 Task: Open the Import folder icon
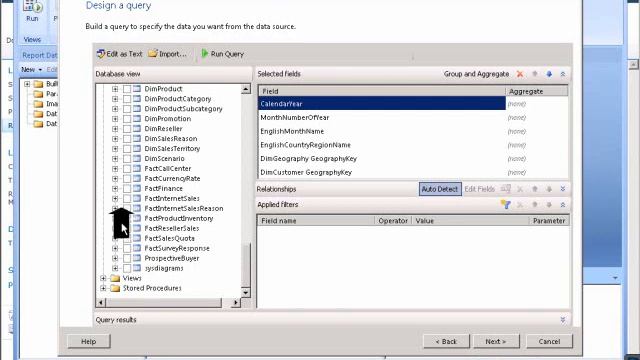coord(153,53)
